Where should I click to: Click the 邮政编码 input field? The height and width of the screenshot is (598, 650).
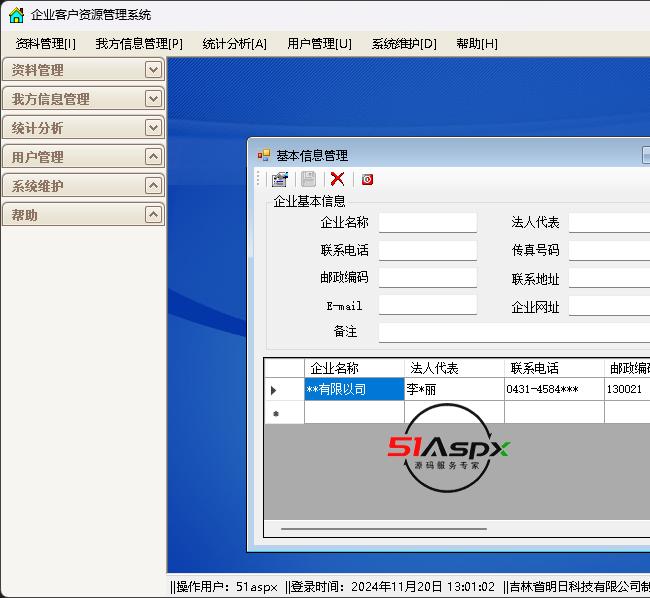click(x=428, y=278)
